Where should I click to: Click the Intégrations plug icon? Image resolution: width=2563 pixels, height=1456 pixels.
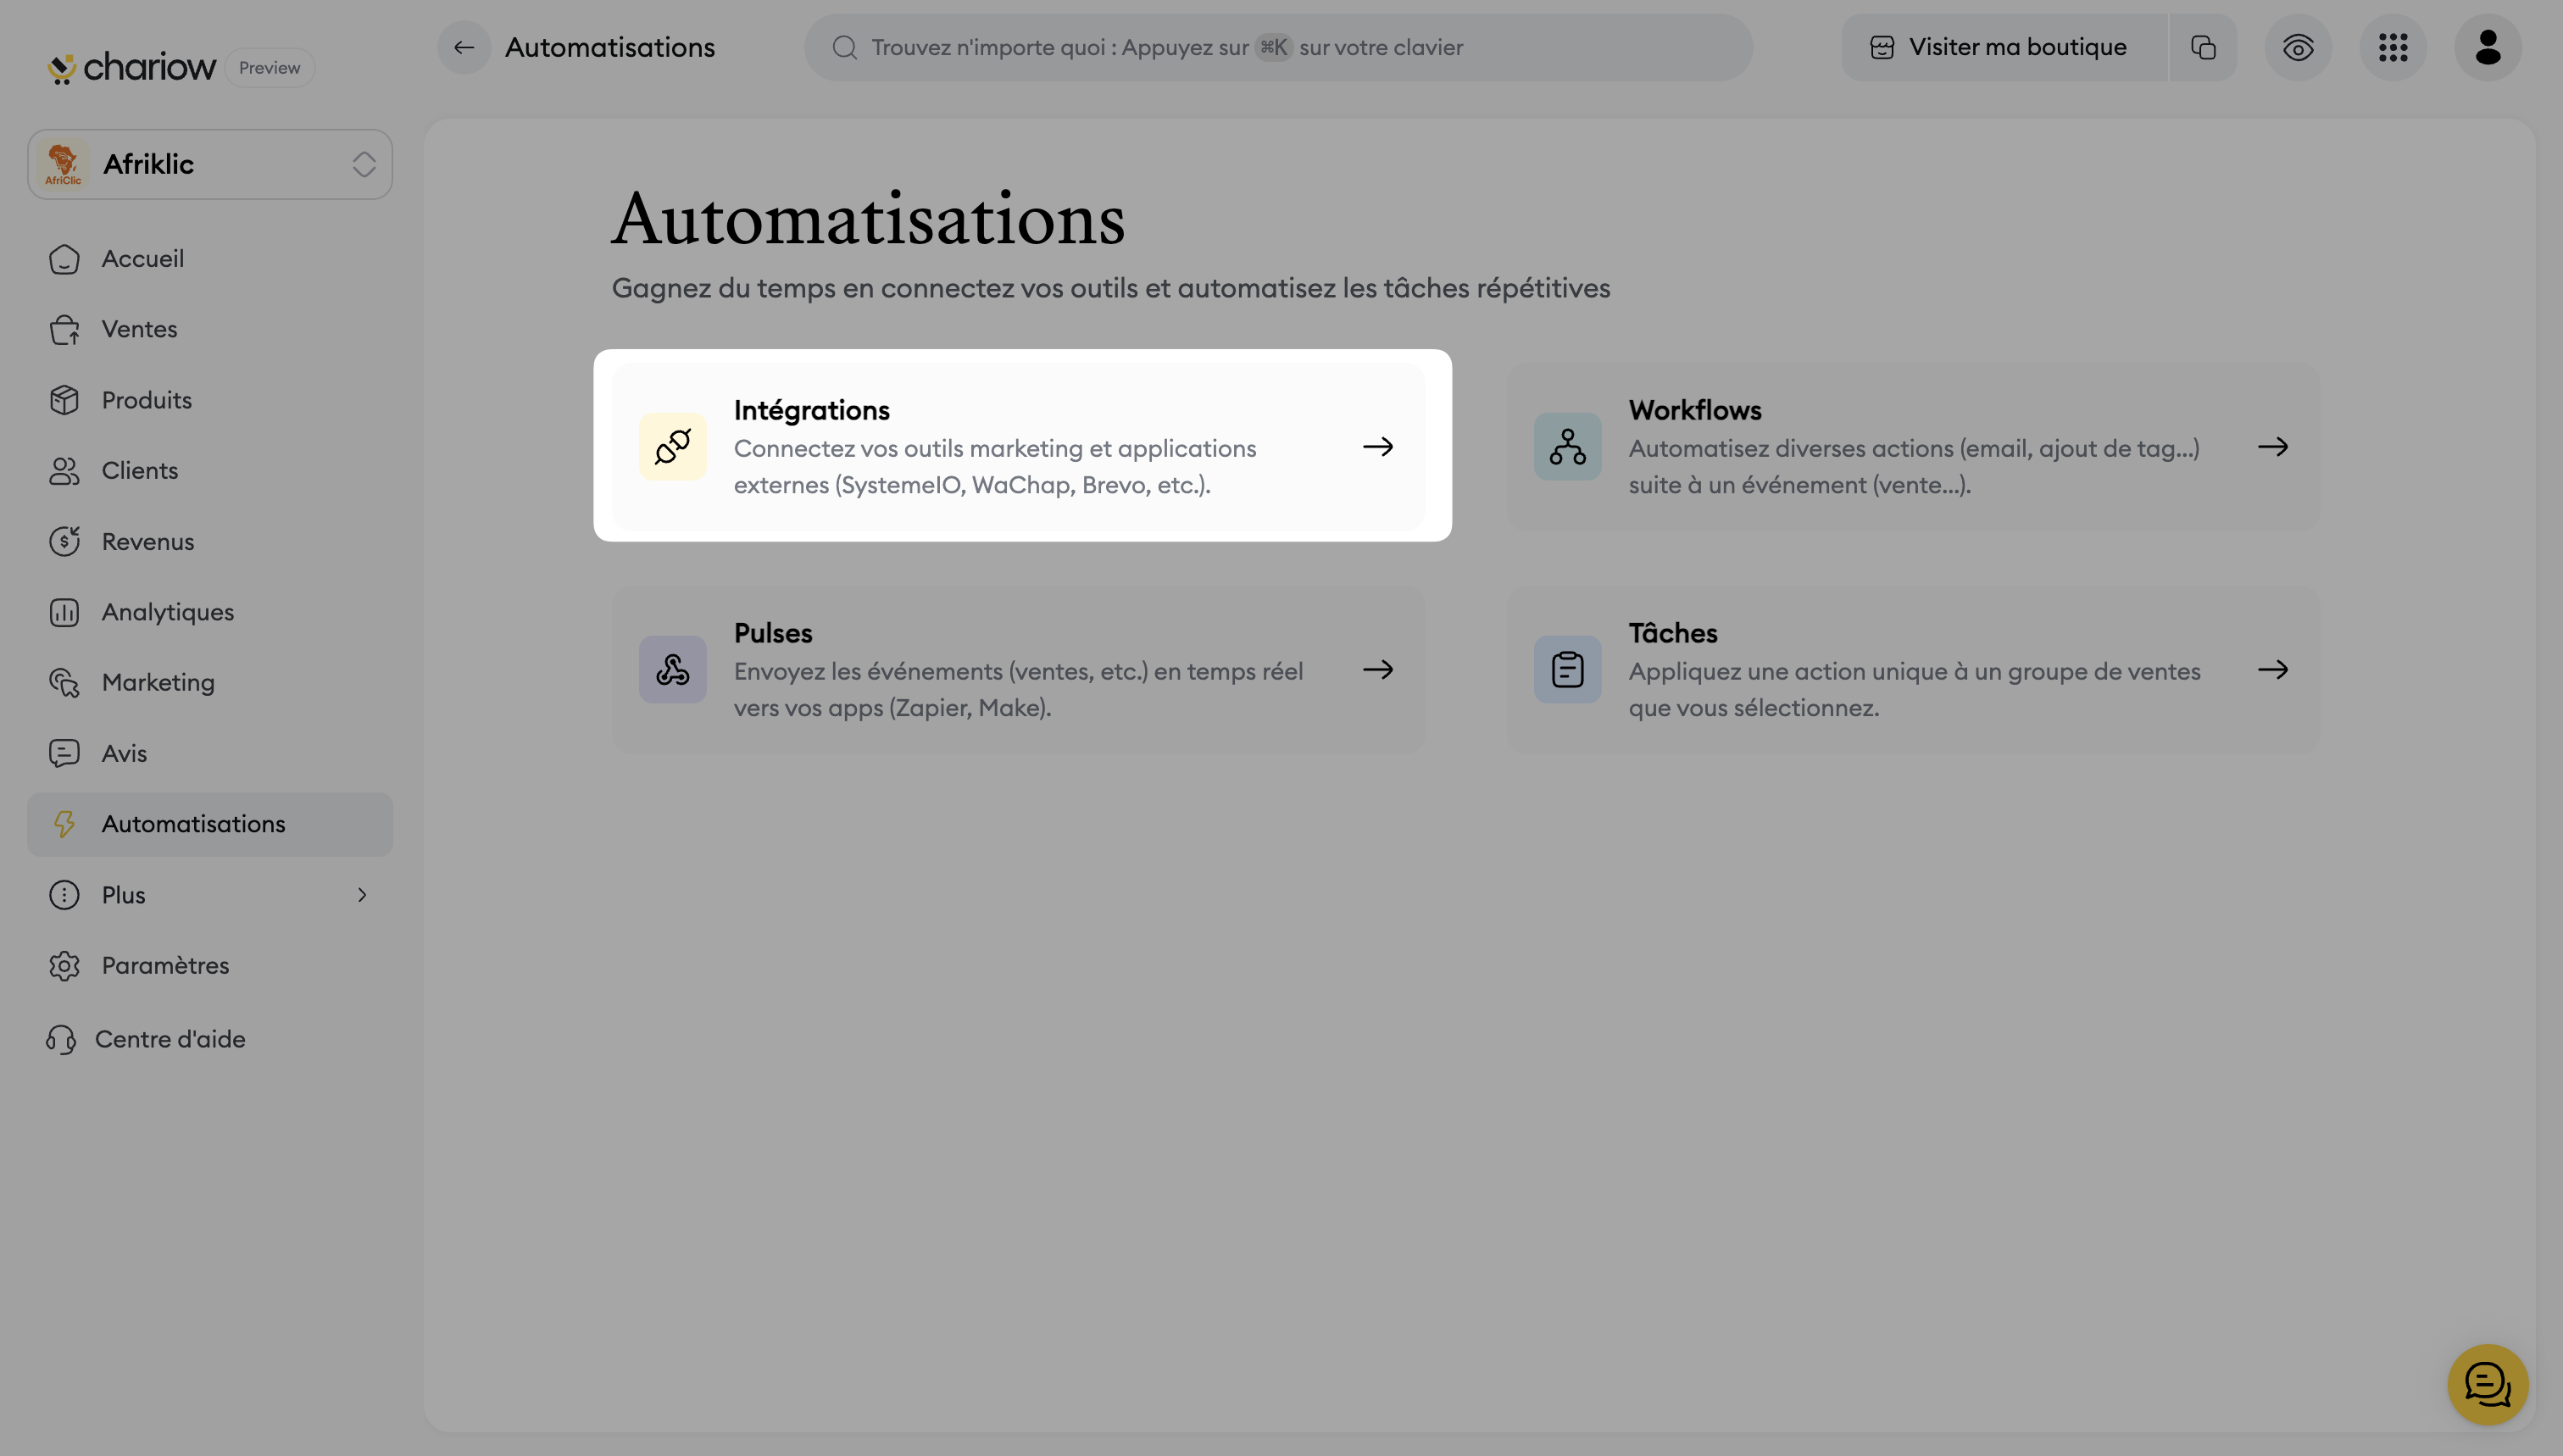click(672, 447)
